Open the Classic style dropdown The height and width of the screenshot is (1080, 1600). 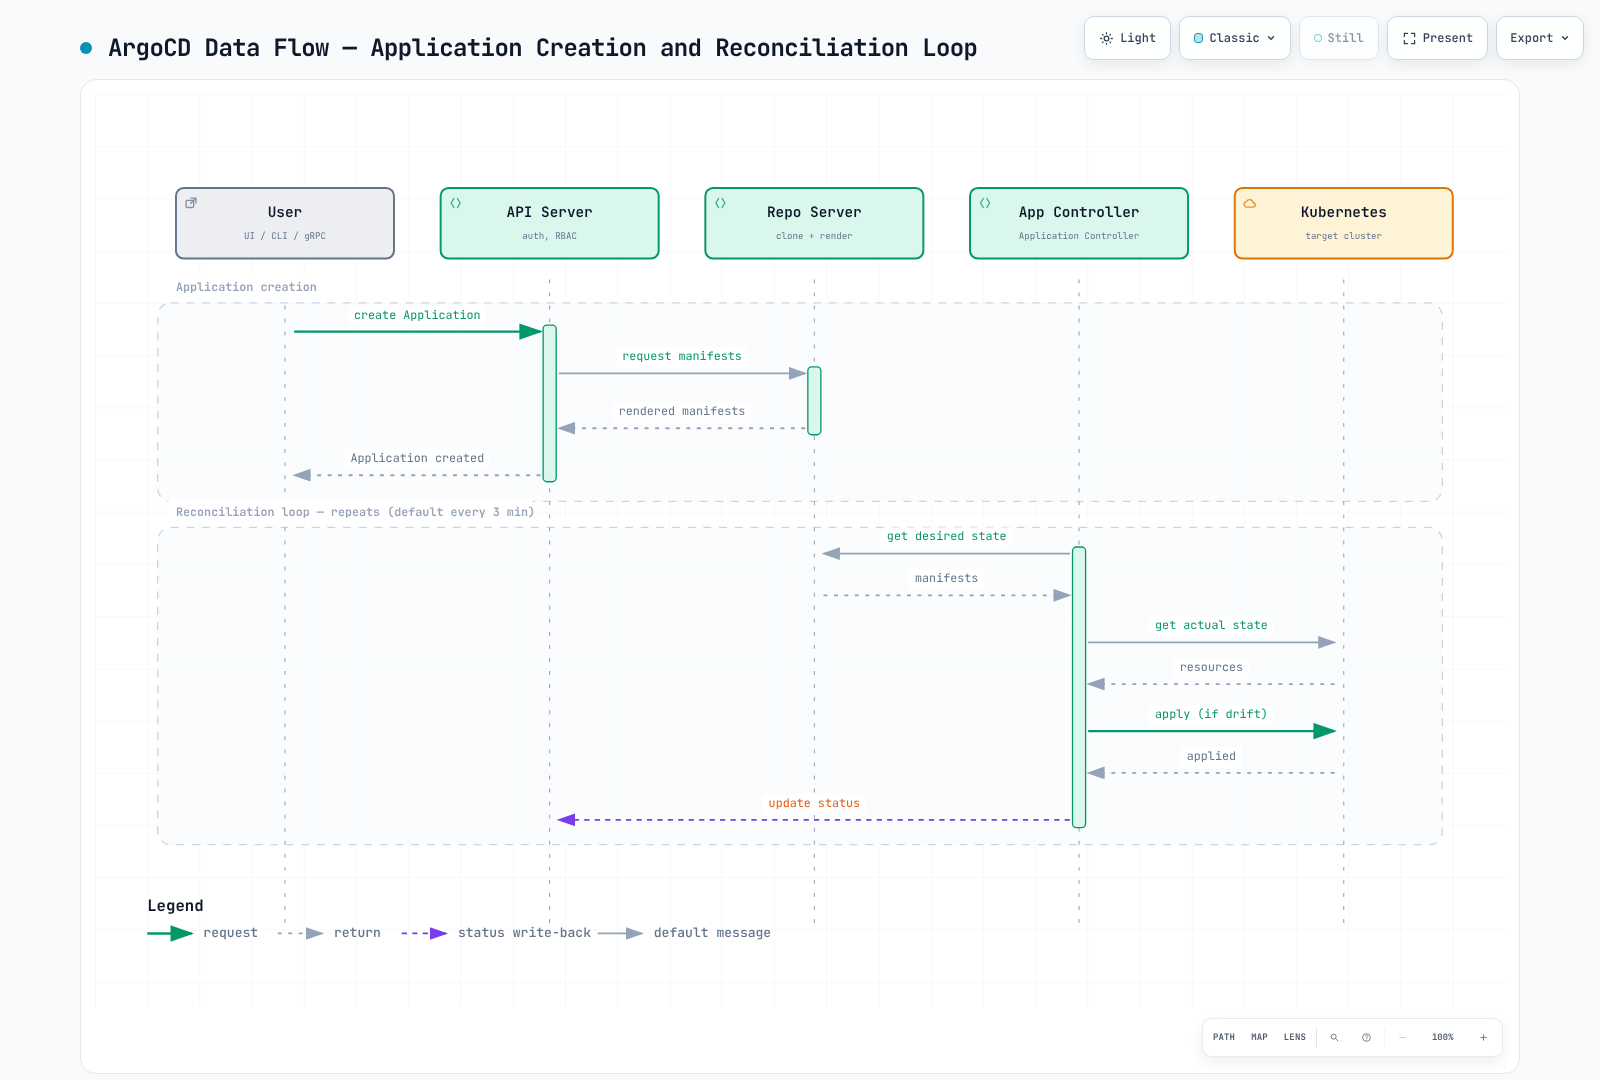[1234, 38]
